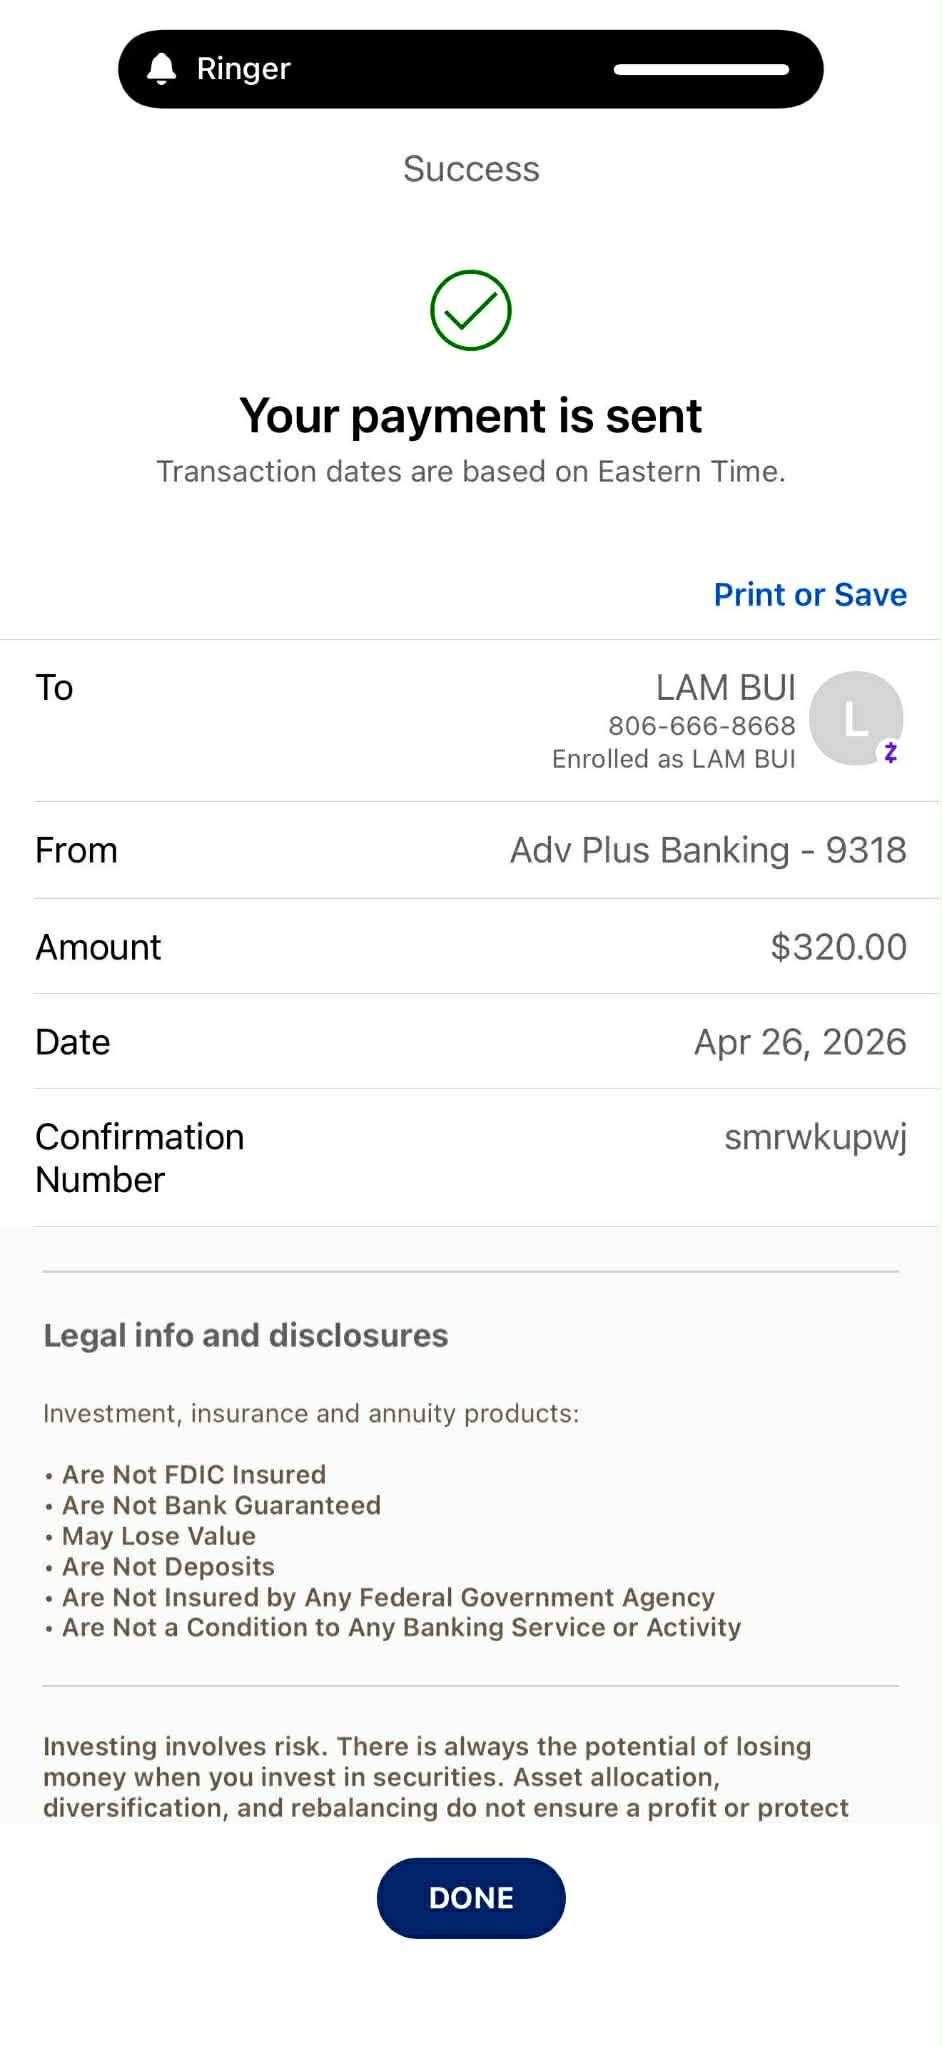Tap the Ringer label in the banner
Screen dimensions: 942x2046
point(243,68)
